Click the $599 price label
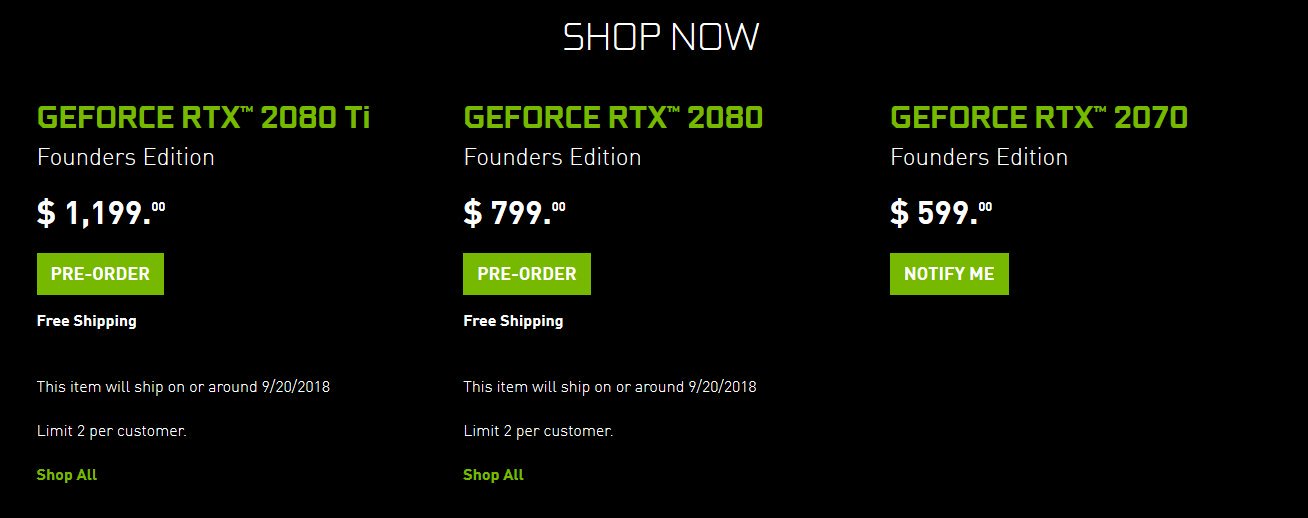This screenshot has width=1308, height=518. click(941, 212)
